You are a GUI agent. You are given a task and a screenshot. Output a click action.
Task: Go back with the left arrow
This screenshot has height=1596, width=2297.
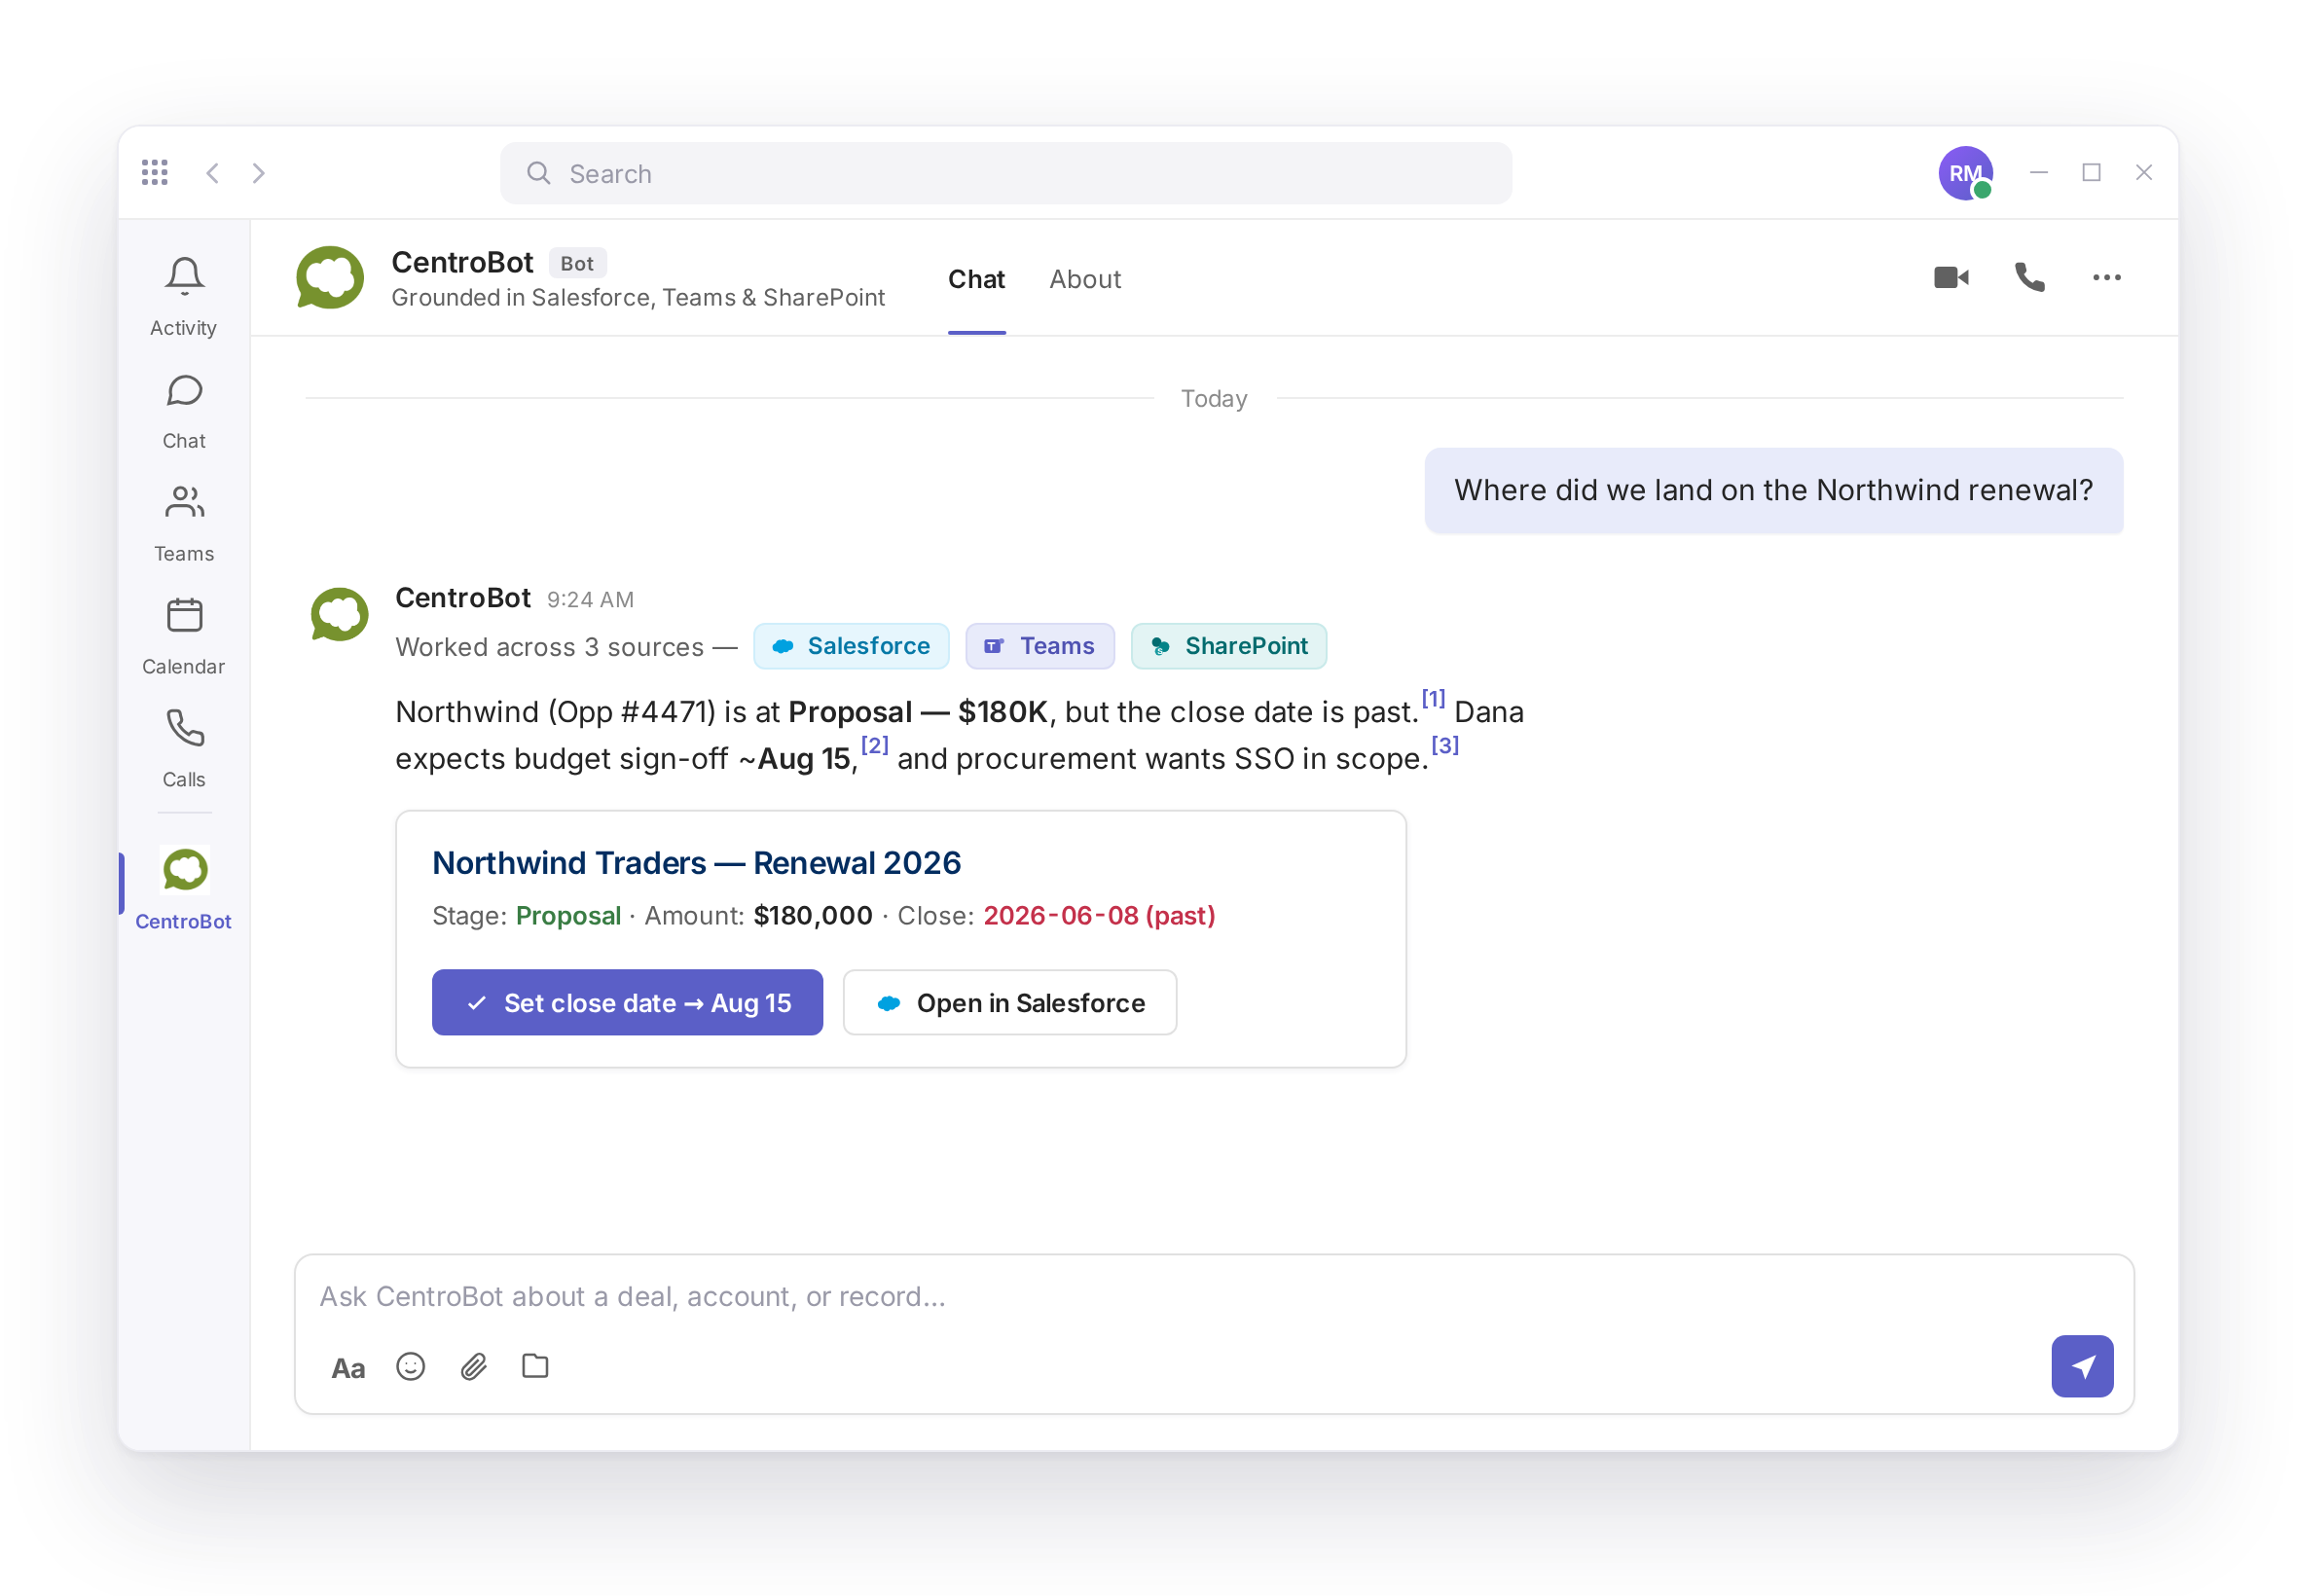tap(212, 173)
